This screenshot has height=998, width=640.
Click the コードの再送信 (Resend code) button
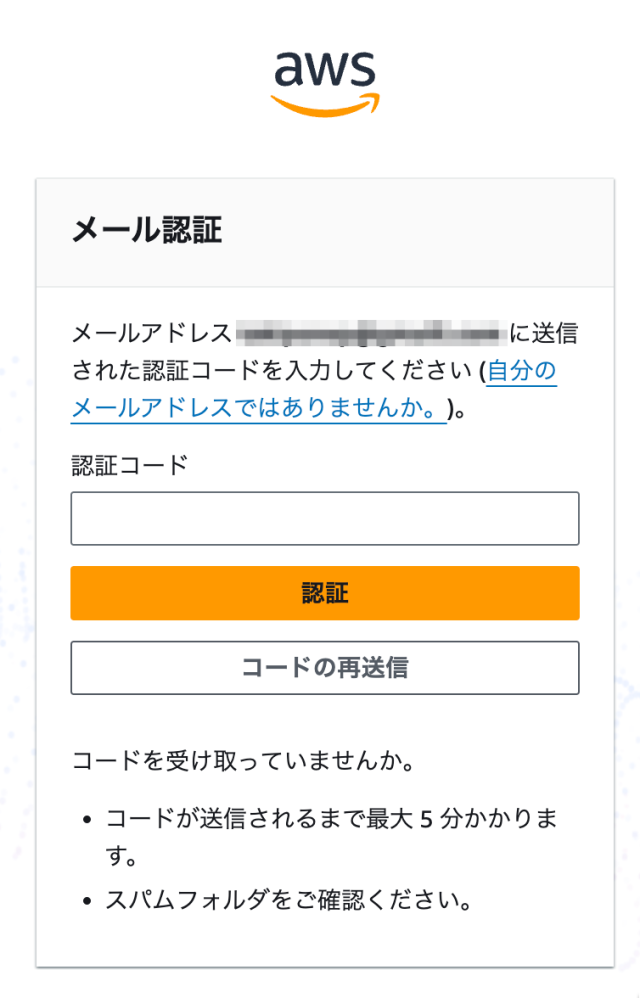[325, 667]
